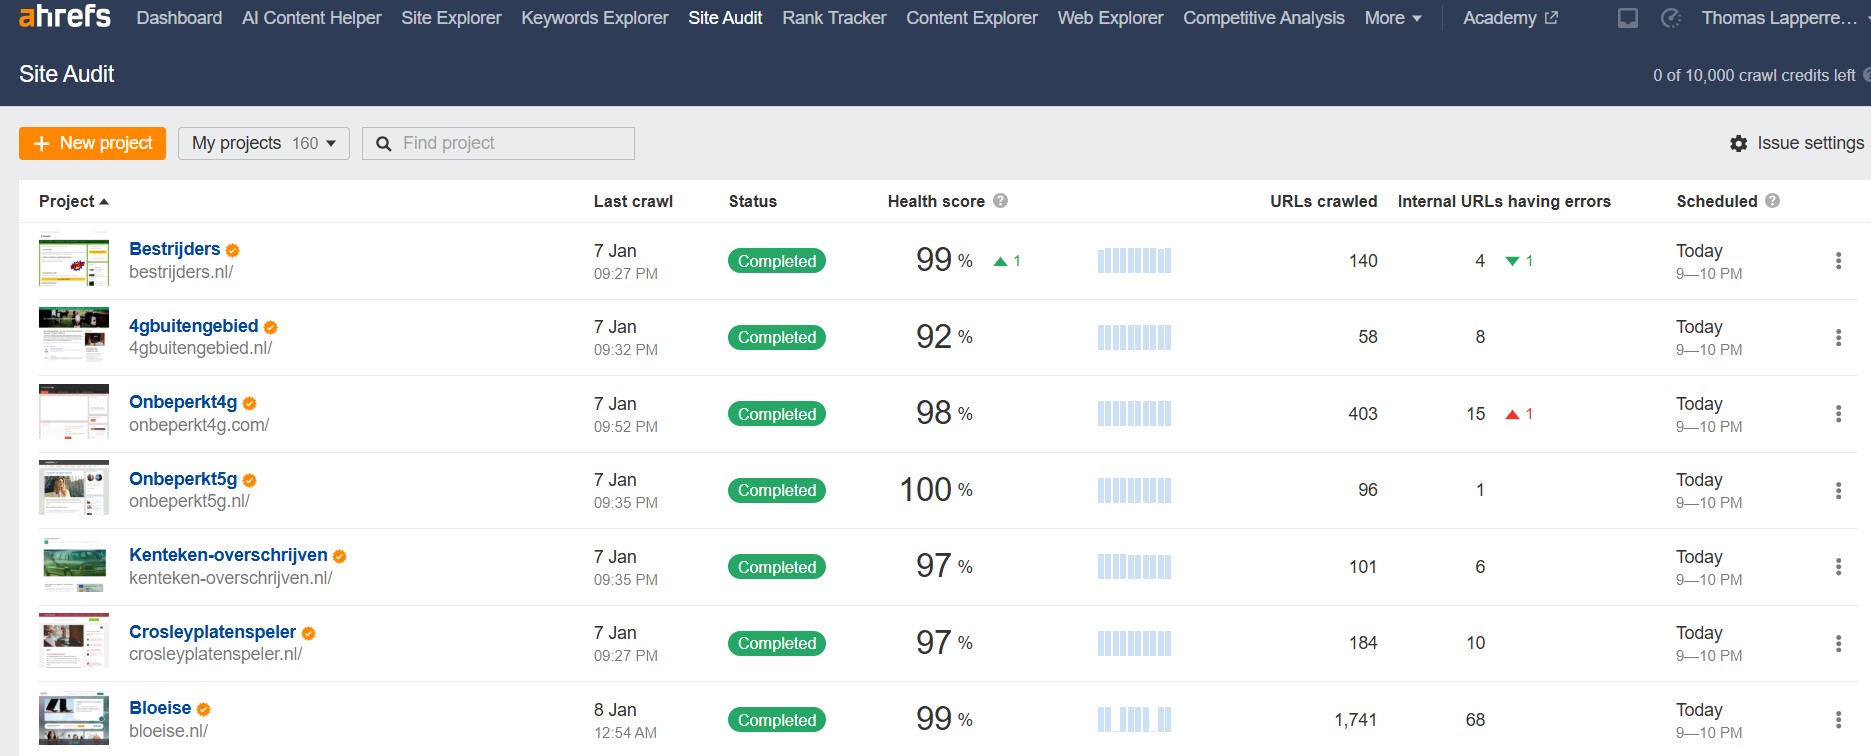Click verified badge next to Onbeperkt4g
Image resolution: width=1871 pixels, height=756 pixels.
tap(249, 403)
